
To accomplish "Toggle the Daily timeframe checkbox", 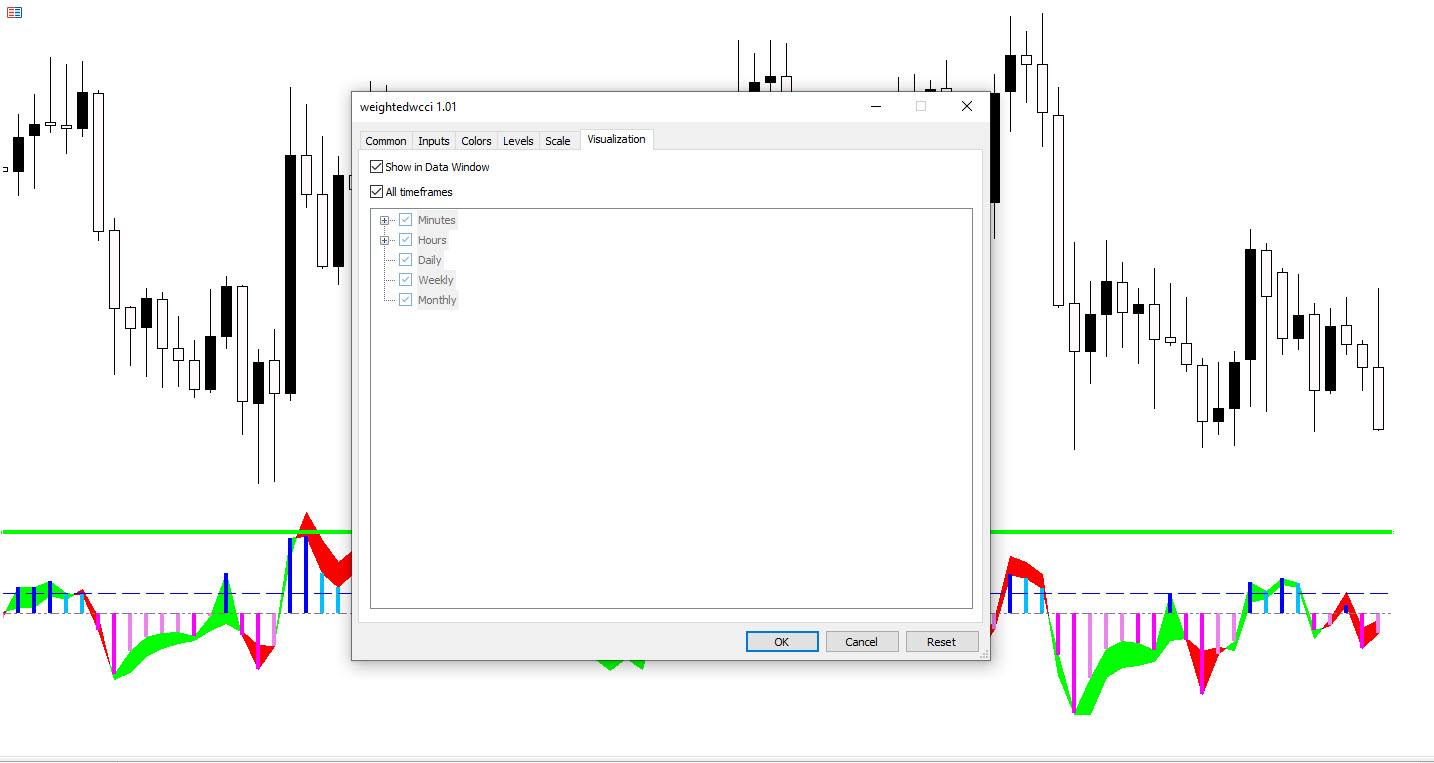I will [x=405, y=260].
